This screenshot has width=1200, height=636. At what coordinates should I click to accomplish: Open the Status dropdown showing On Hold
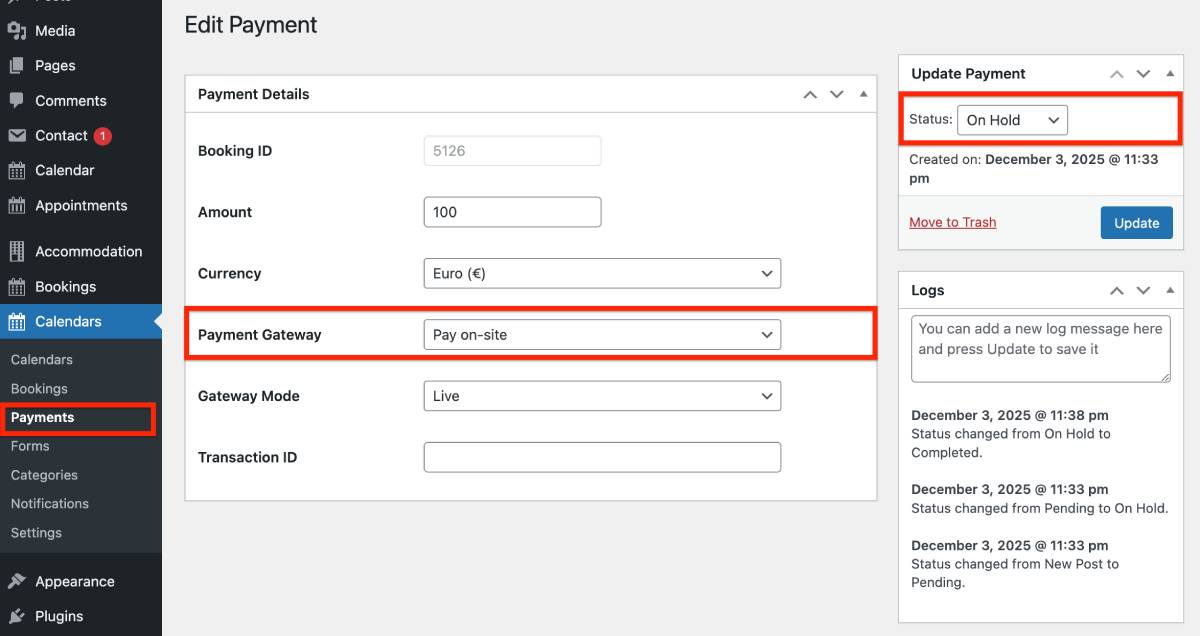tap(1012, 120)
